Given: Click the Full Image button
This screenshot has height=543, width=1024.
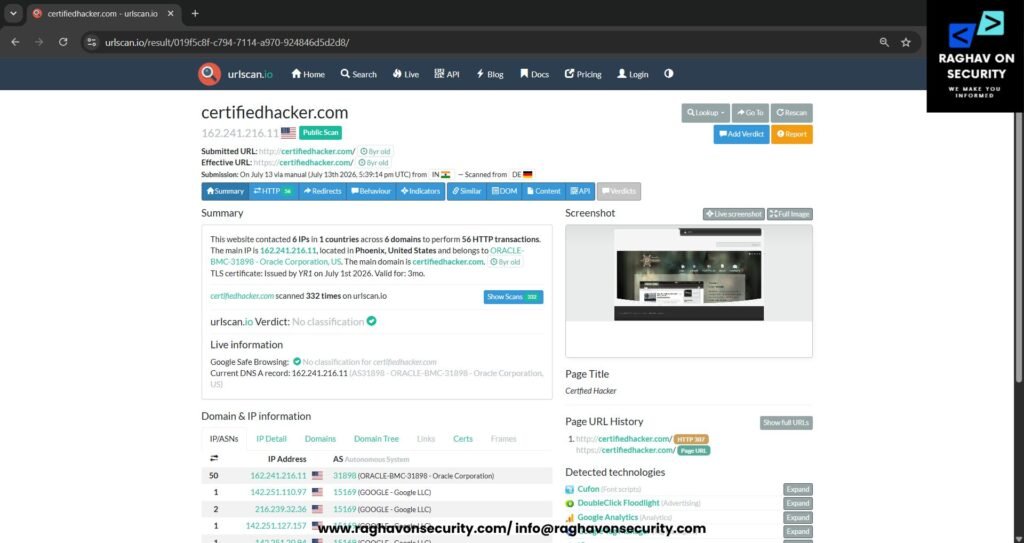Looking at the screenshot, I should (x=790, y=214).
